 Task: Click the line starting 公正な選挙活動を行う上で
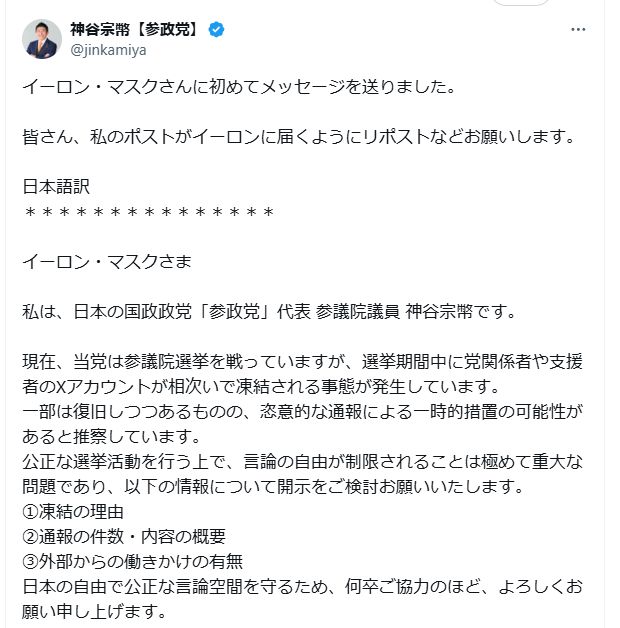[x=302, y=462]
